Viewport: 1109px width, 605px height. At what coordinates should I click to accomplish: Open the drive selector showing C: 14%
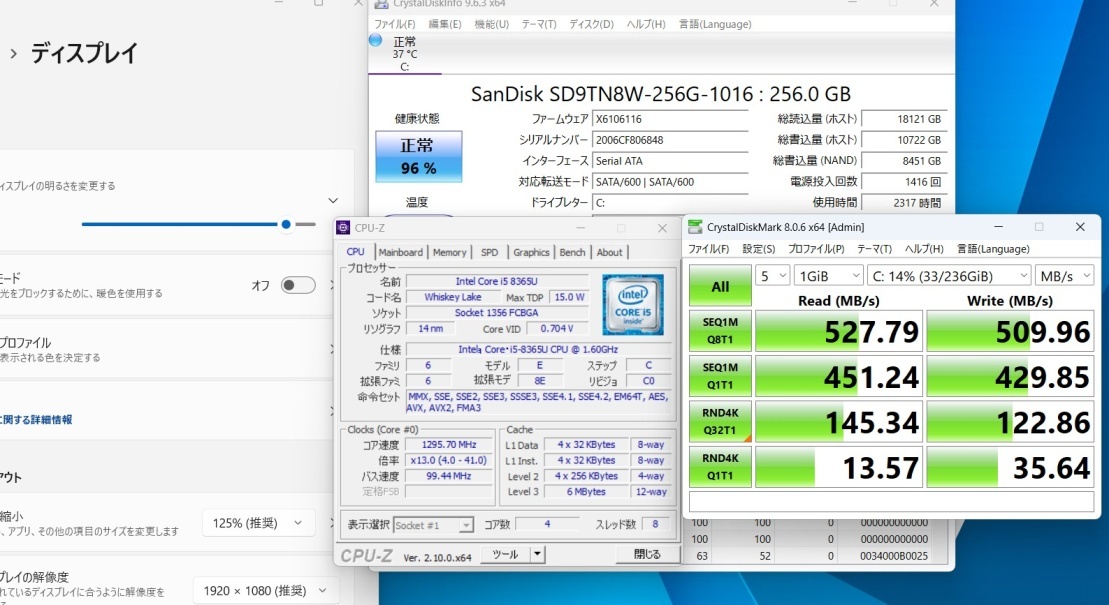948,276
